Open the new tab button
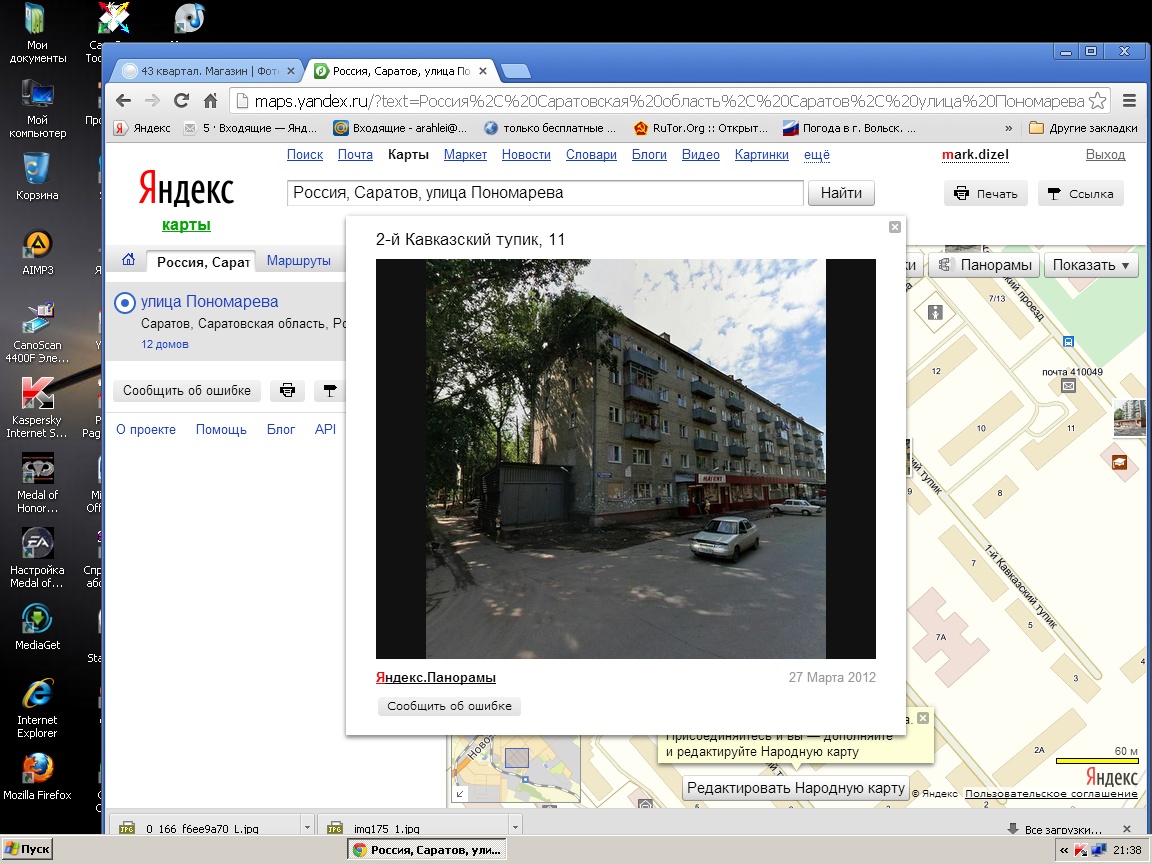 515,71
